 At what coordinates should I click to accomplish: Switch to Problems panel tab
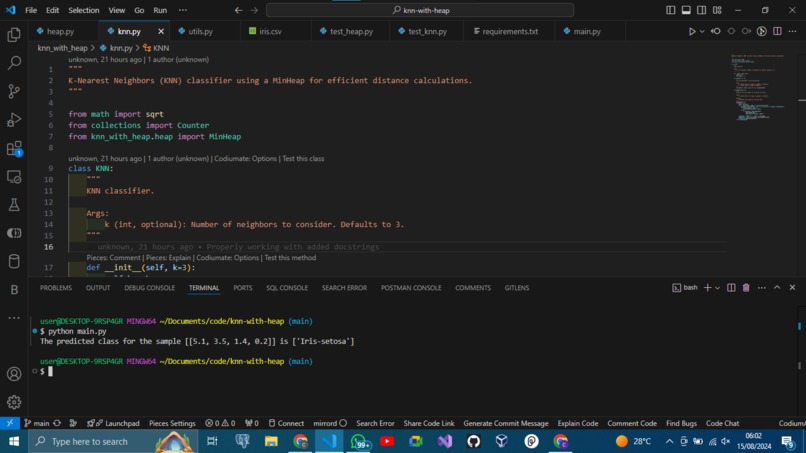(x=56, y=288)
